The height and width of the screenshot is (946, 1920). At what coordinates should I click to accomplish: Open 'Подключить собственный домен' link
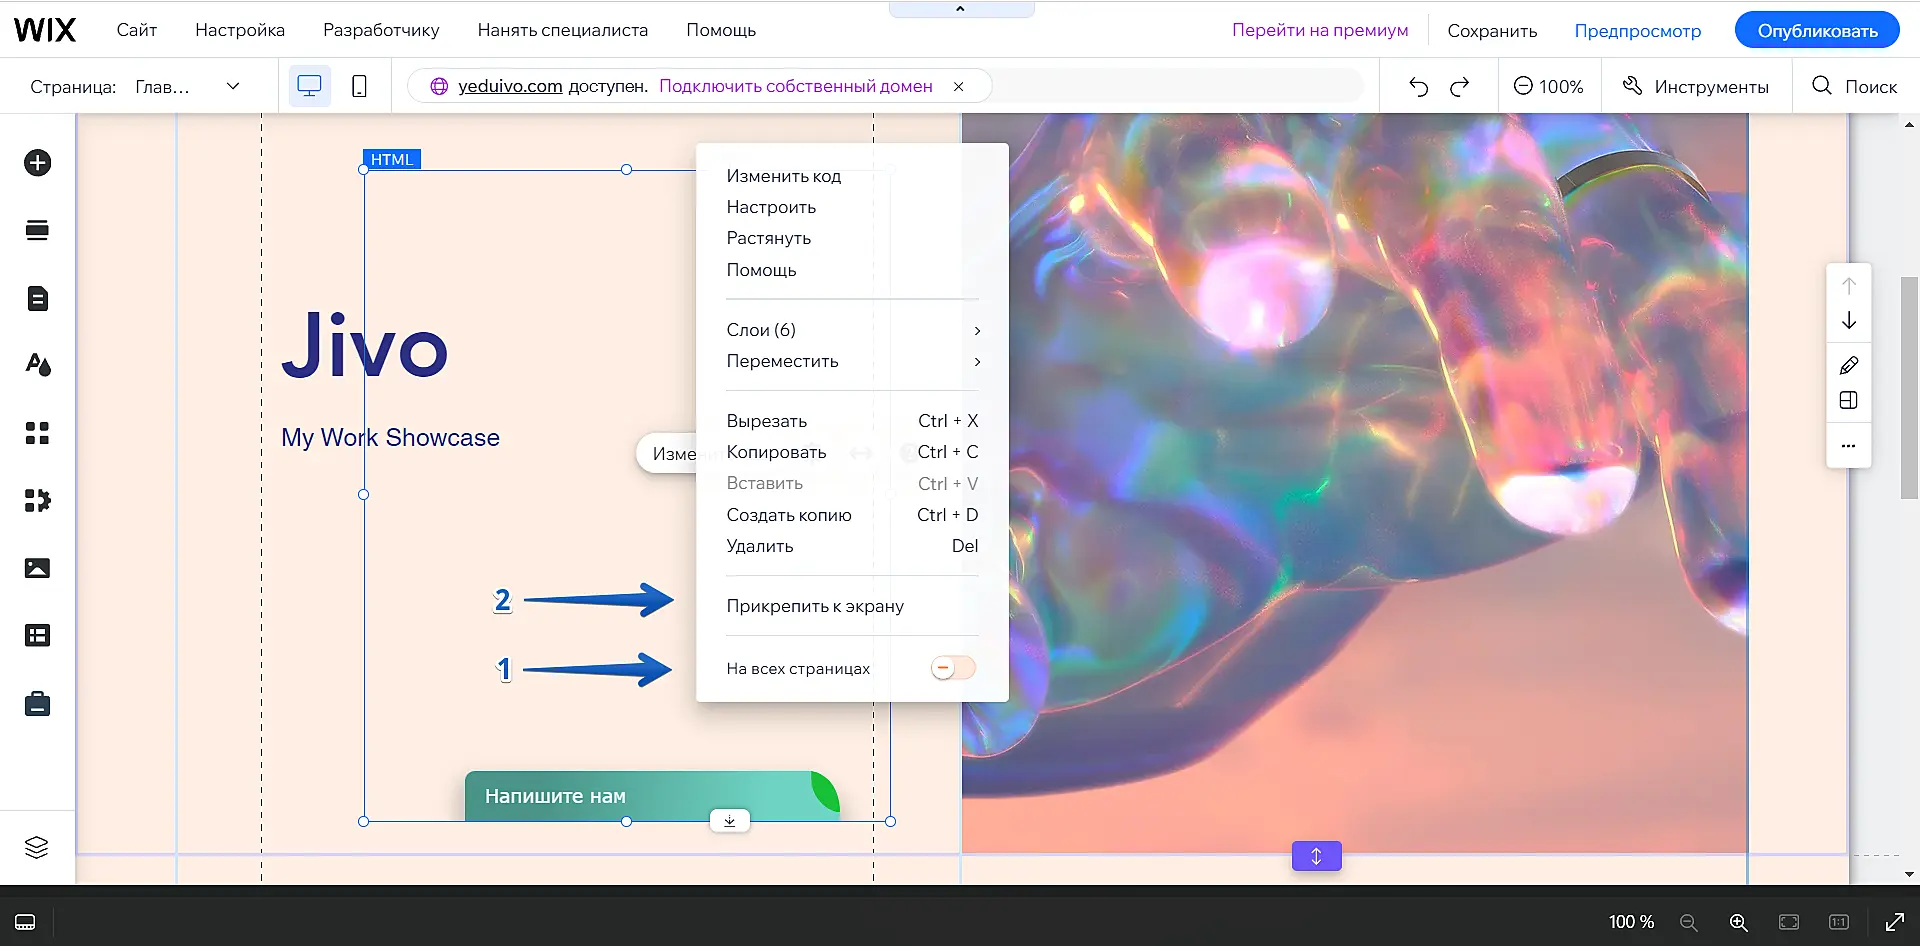click(x=795, y=86)
